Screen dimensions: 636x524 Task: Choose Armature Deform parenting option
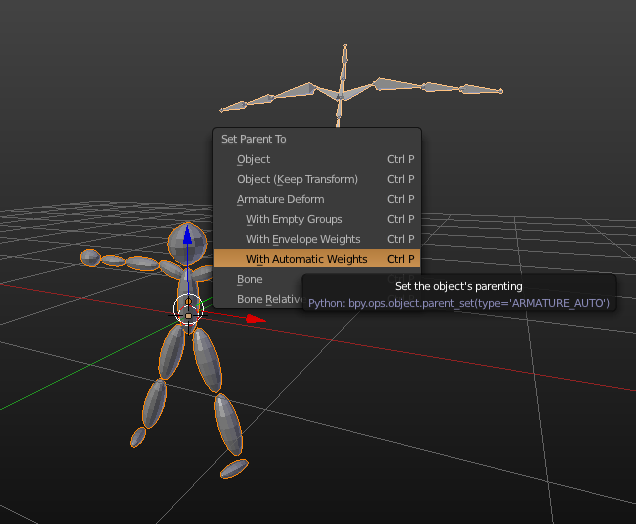317,199
